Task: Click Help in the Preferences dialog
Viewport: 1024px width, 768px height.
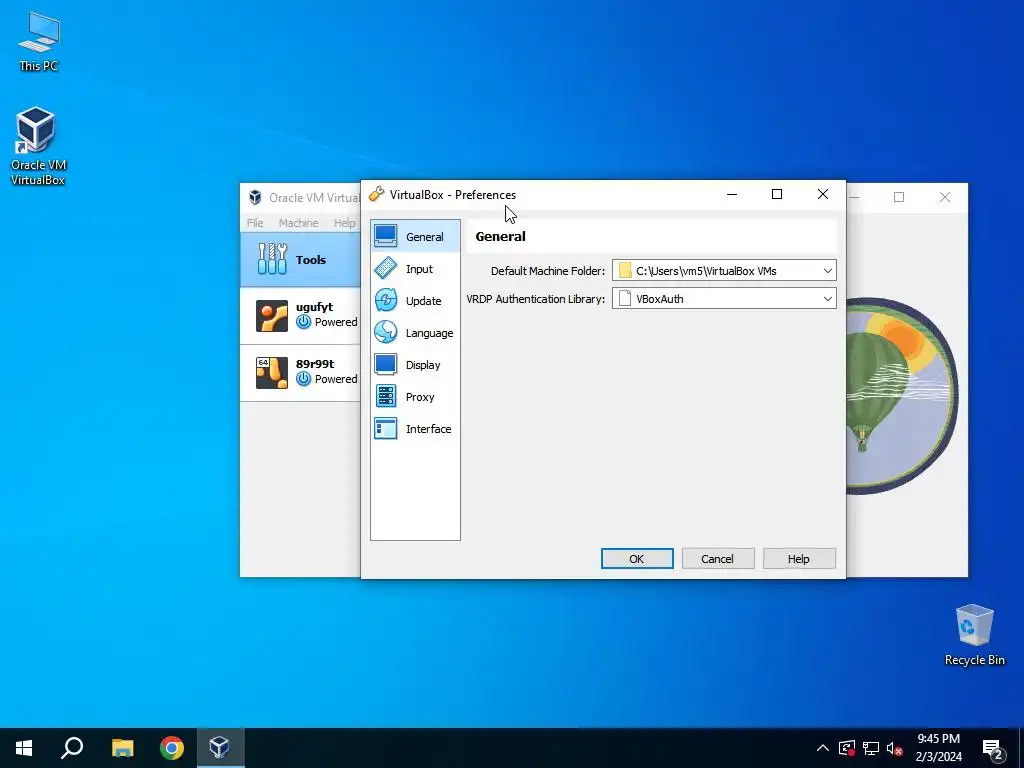Action: pos(799,558)
